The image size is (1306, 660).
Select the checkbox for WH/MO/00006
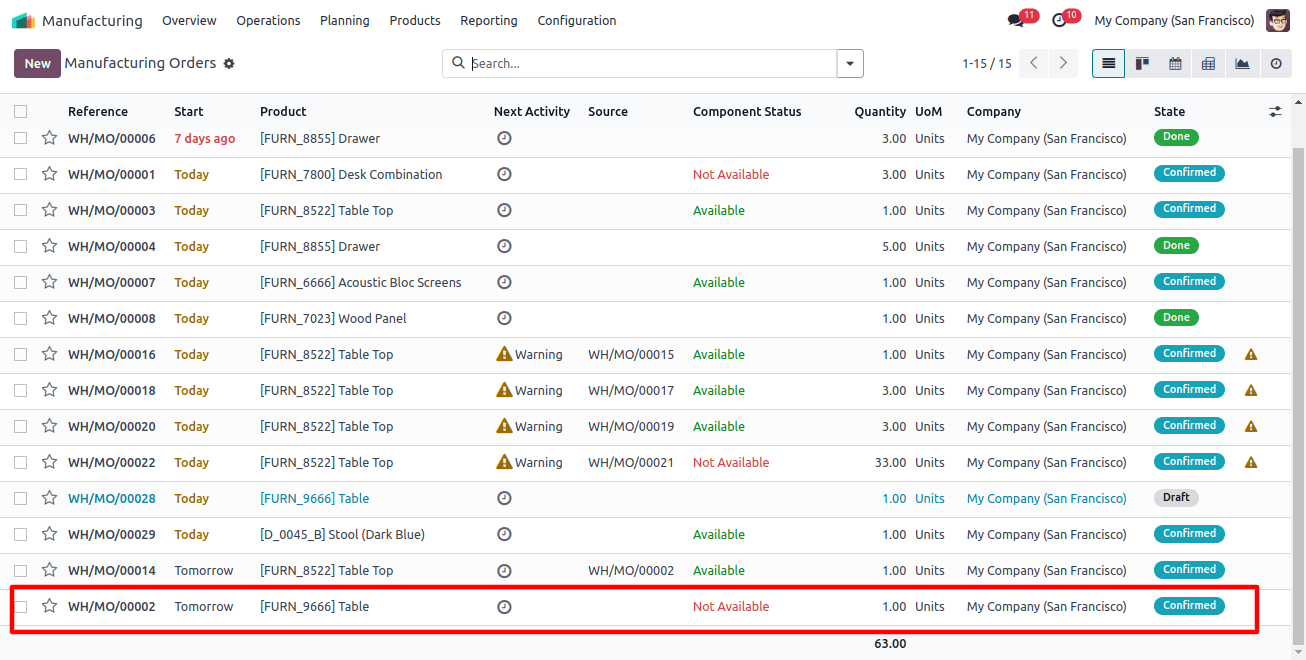click(21, 138)
